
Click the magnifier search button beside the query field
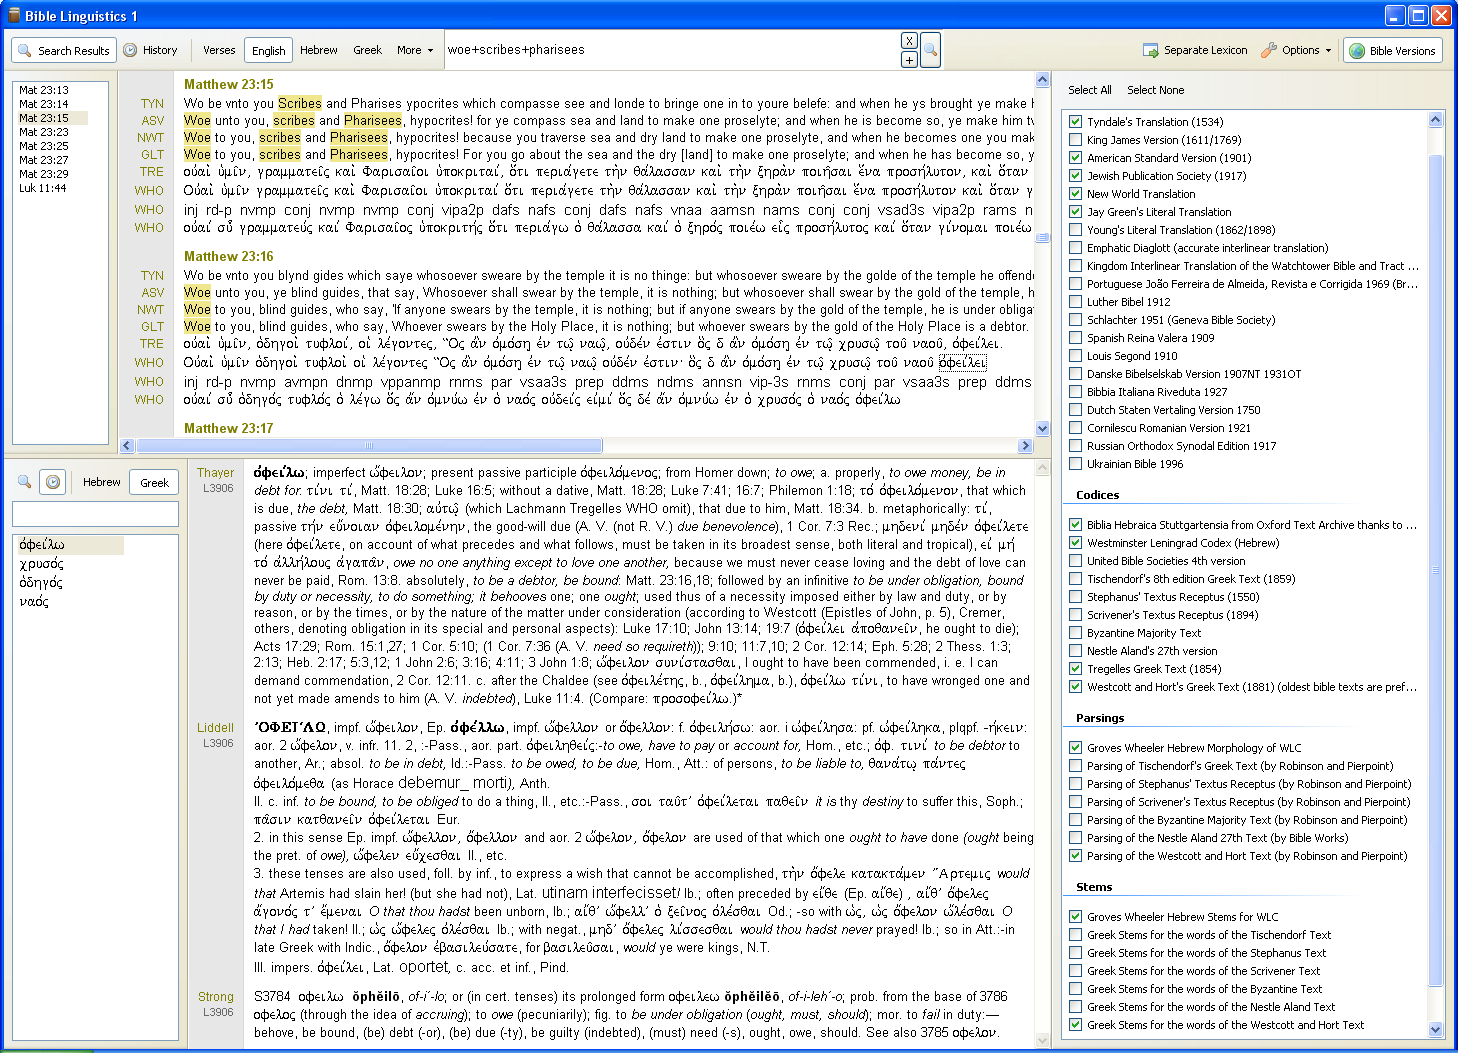[930, 50]
